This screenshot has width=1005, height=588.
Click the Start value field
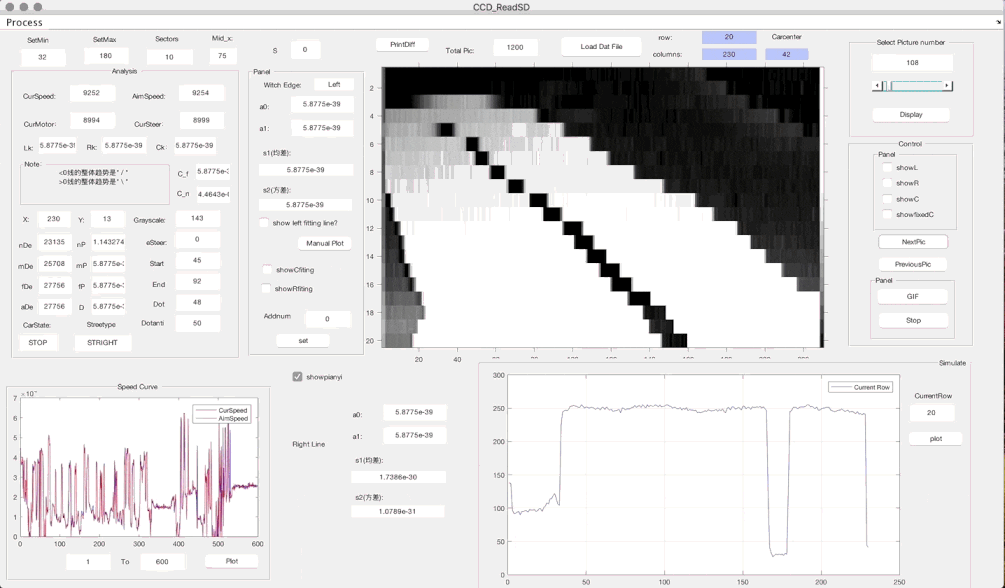pyautogui.click(x=197, y=260)
